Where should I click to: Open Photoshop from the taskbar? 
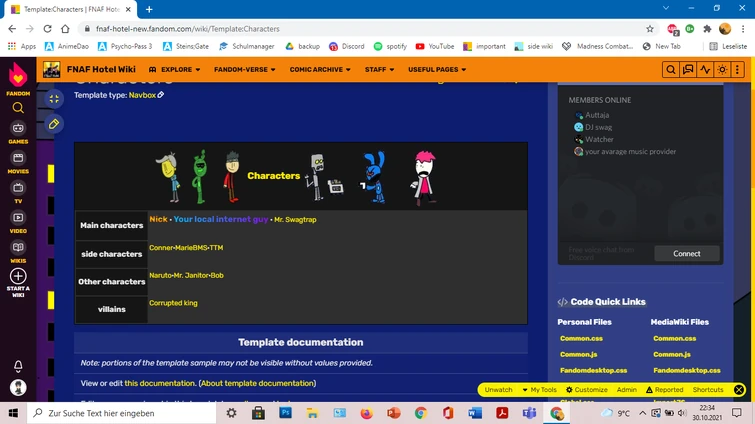pyautogui.click(x=285, y=413)
